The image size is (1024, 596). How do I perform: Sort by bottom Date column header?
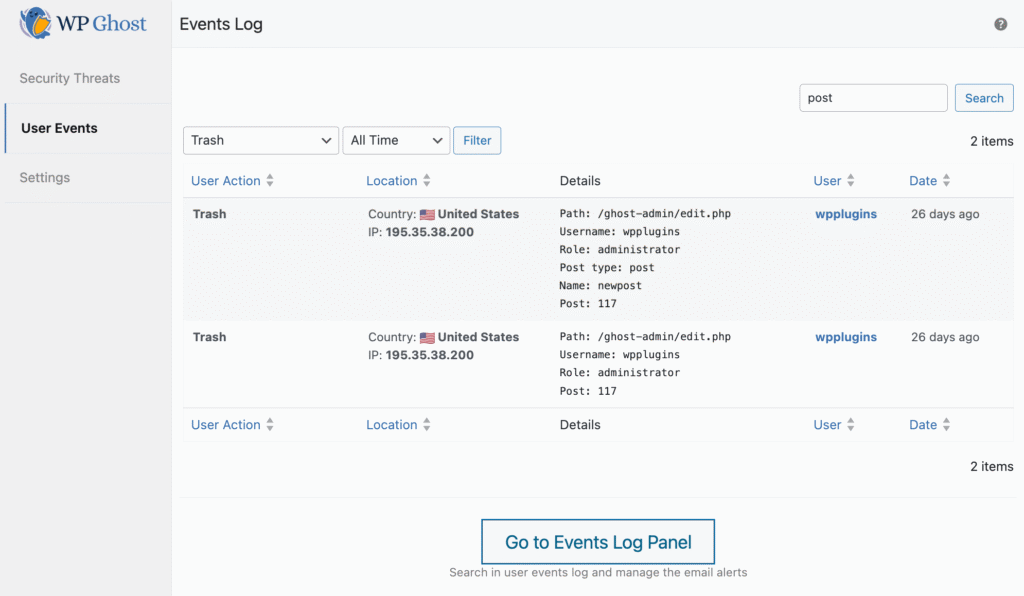pos(923,425)
